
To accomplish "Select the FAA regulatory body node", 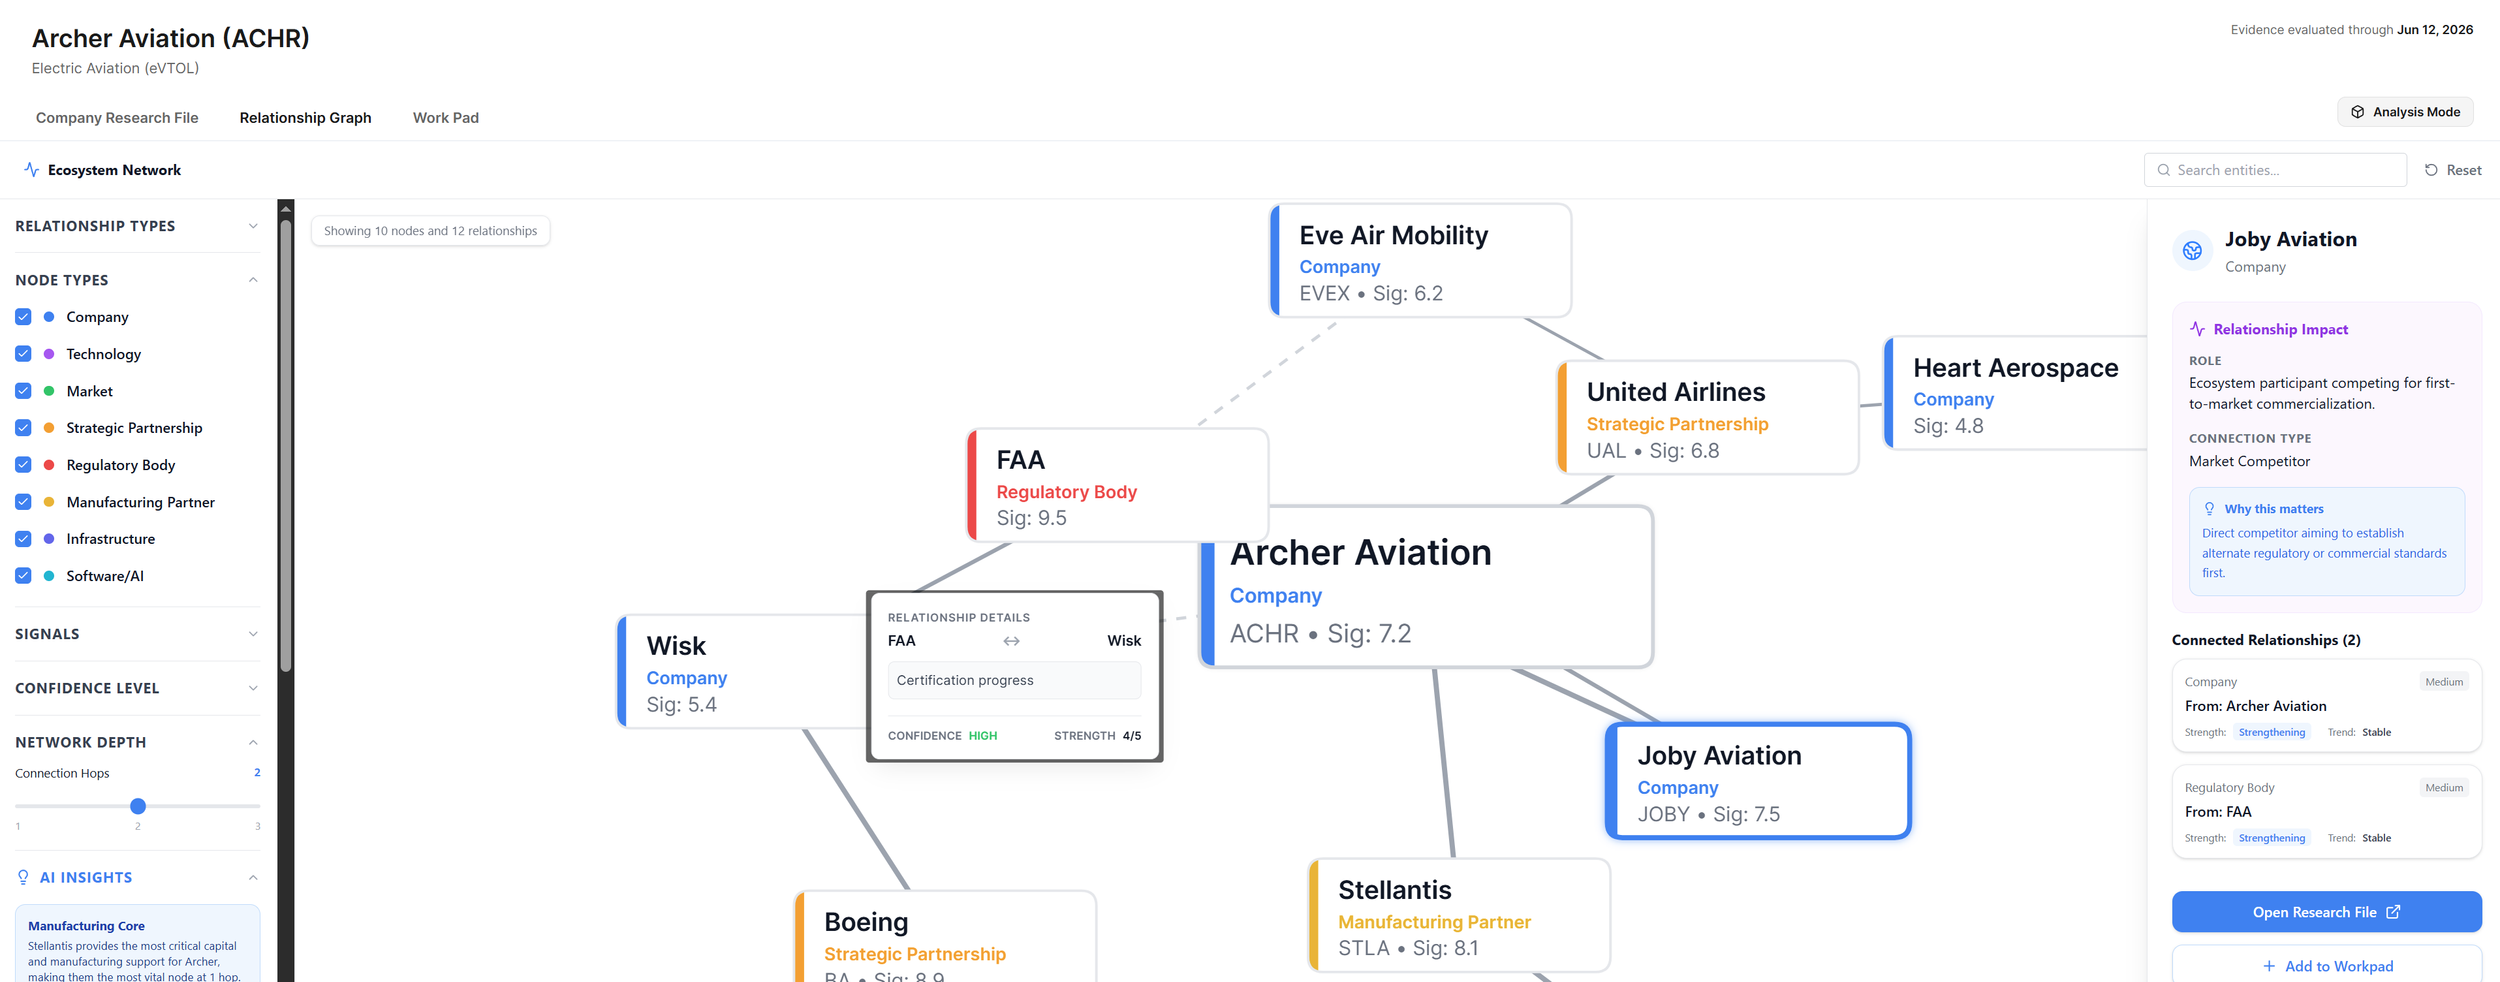I will (1118, 485).
